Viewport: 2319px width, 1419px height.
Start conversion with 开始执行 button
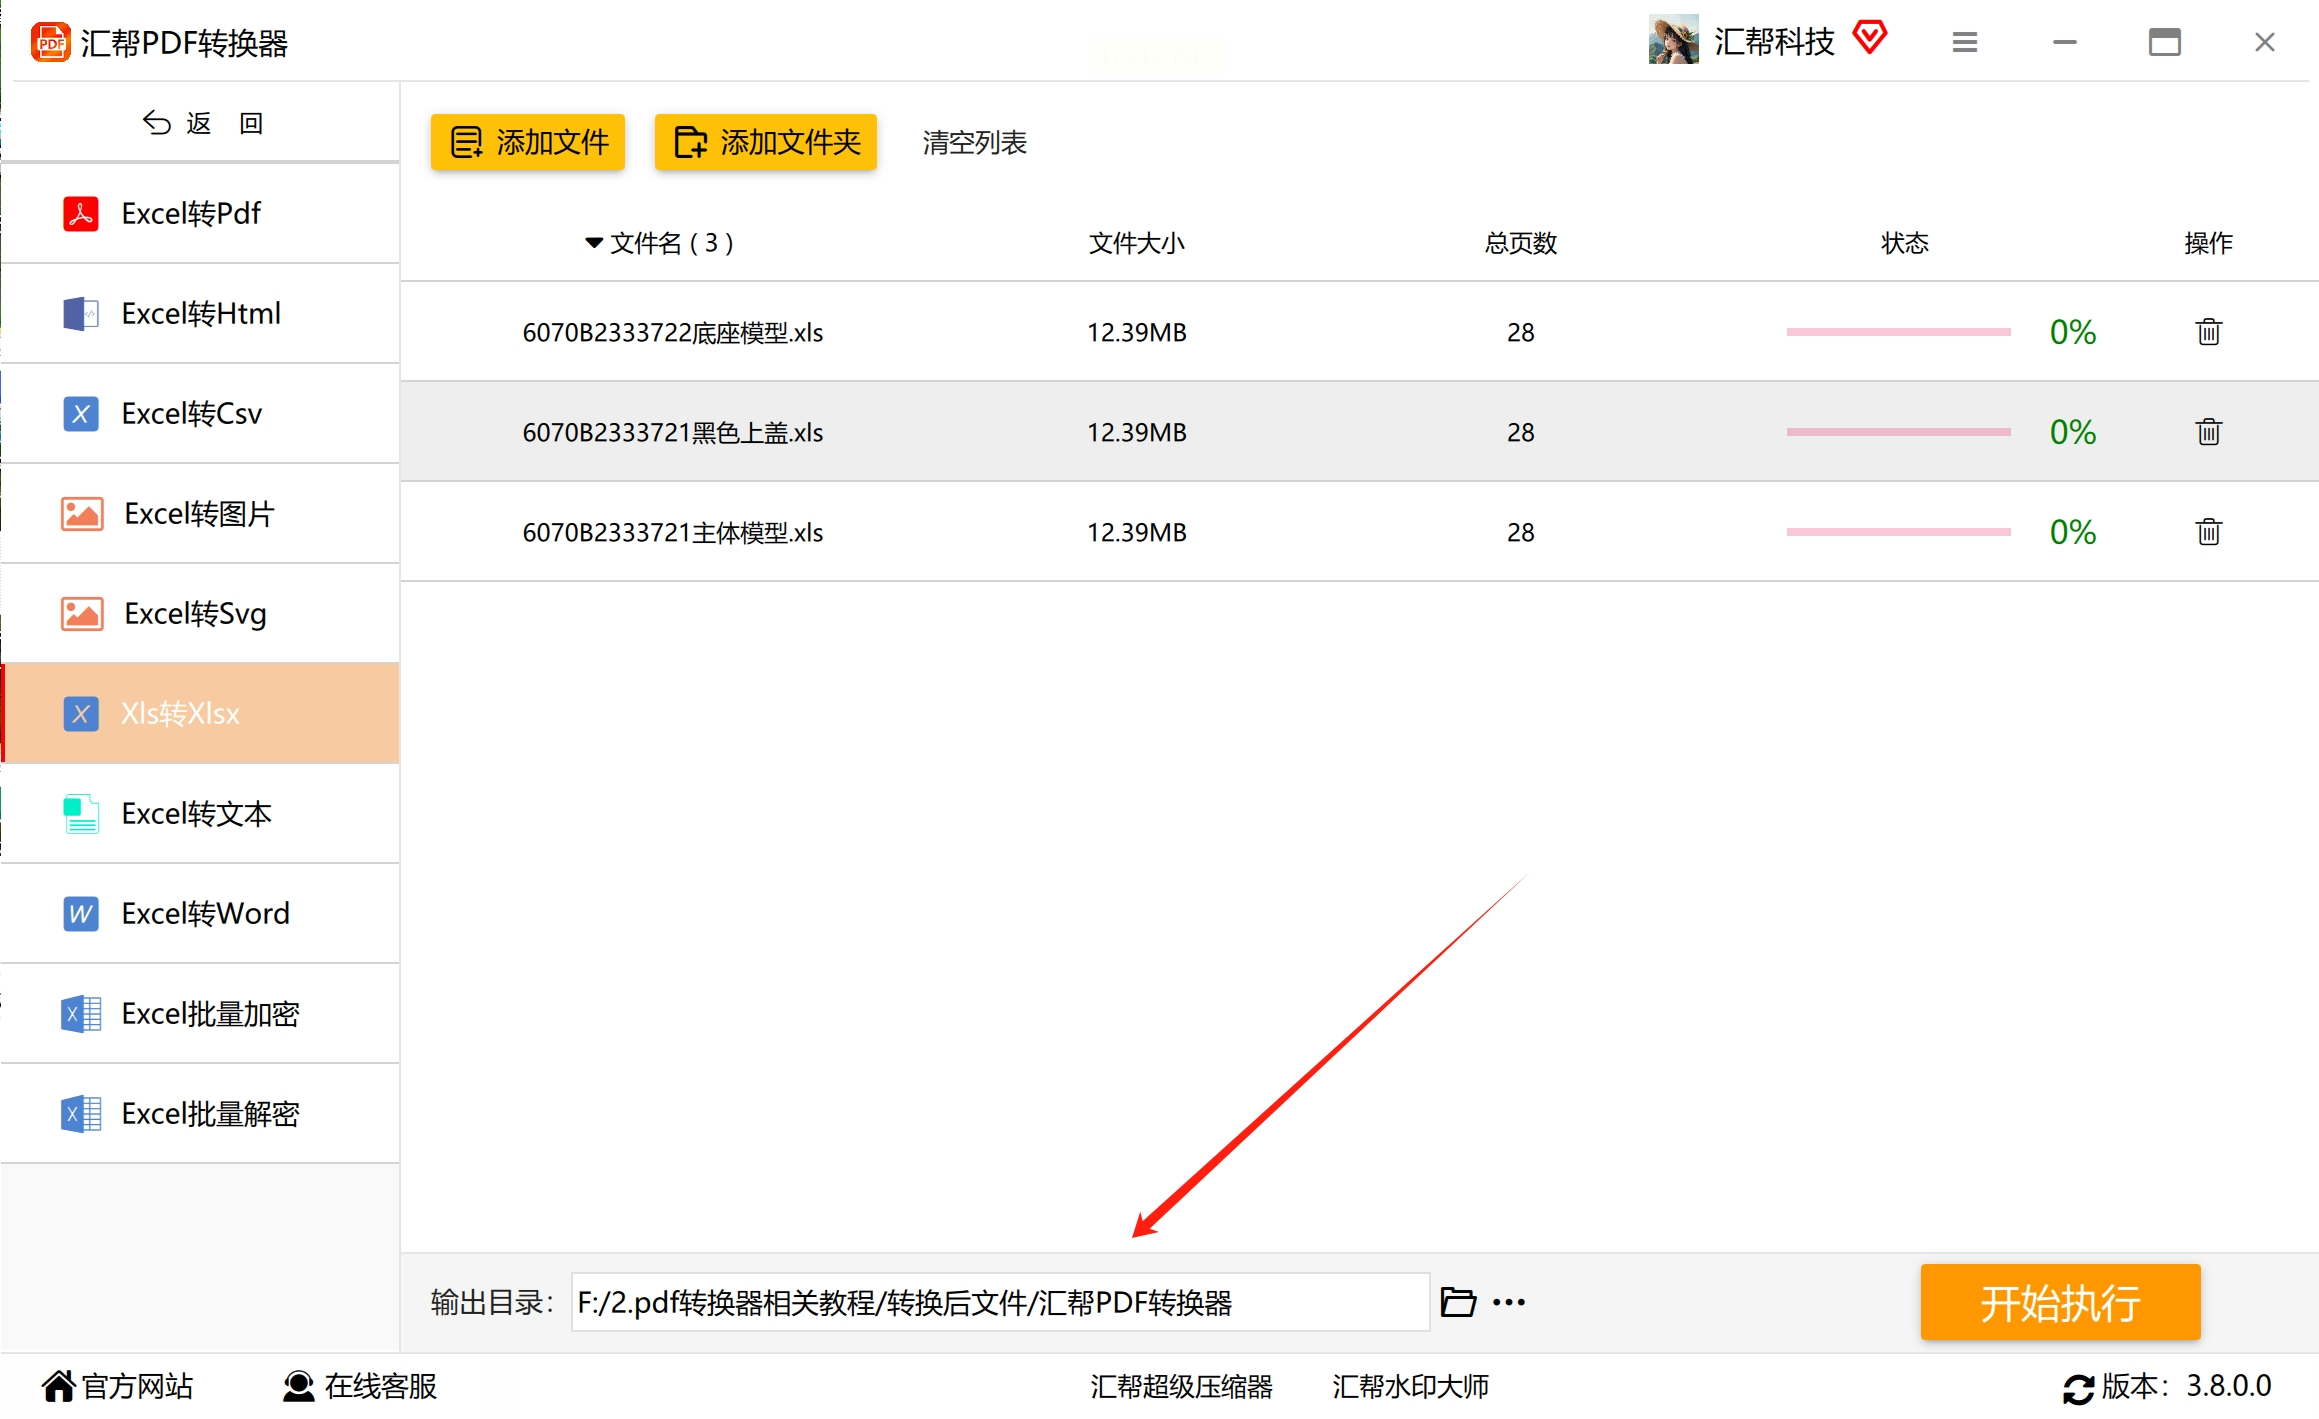click(2060, 1302)
